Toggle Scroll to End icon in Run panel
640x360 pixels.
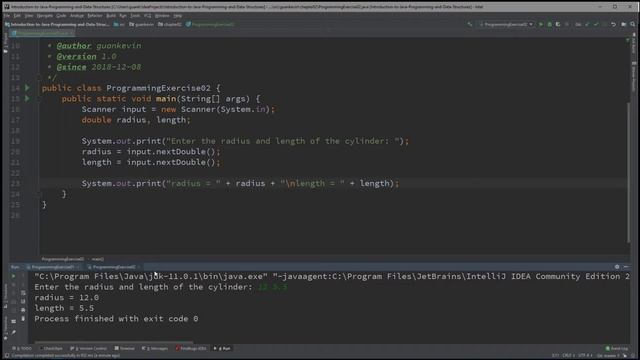23,301
